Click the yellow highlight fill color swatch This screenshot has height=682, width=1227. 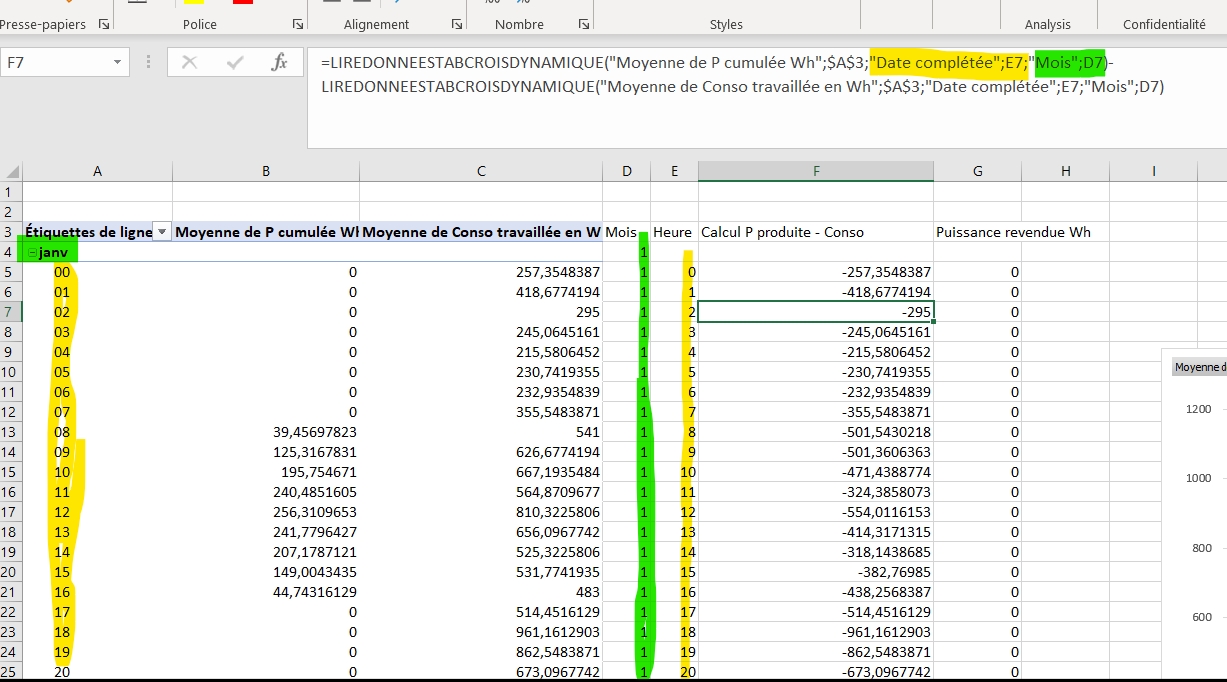(x=193, y=2)
